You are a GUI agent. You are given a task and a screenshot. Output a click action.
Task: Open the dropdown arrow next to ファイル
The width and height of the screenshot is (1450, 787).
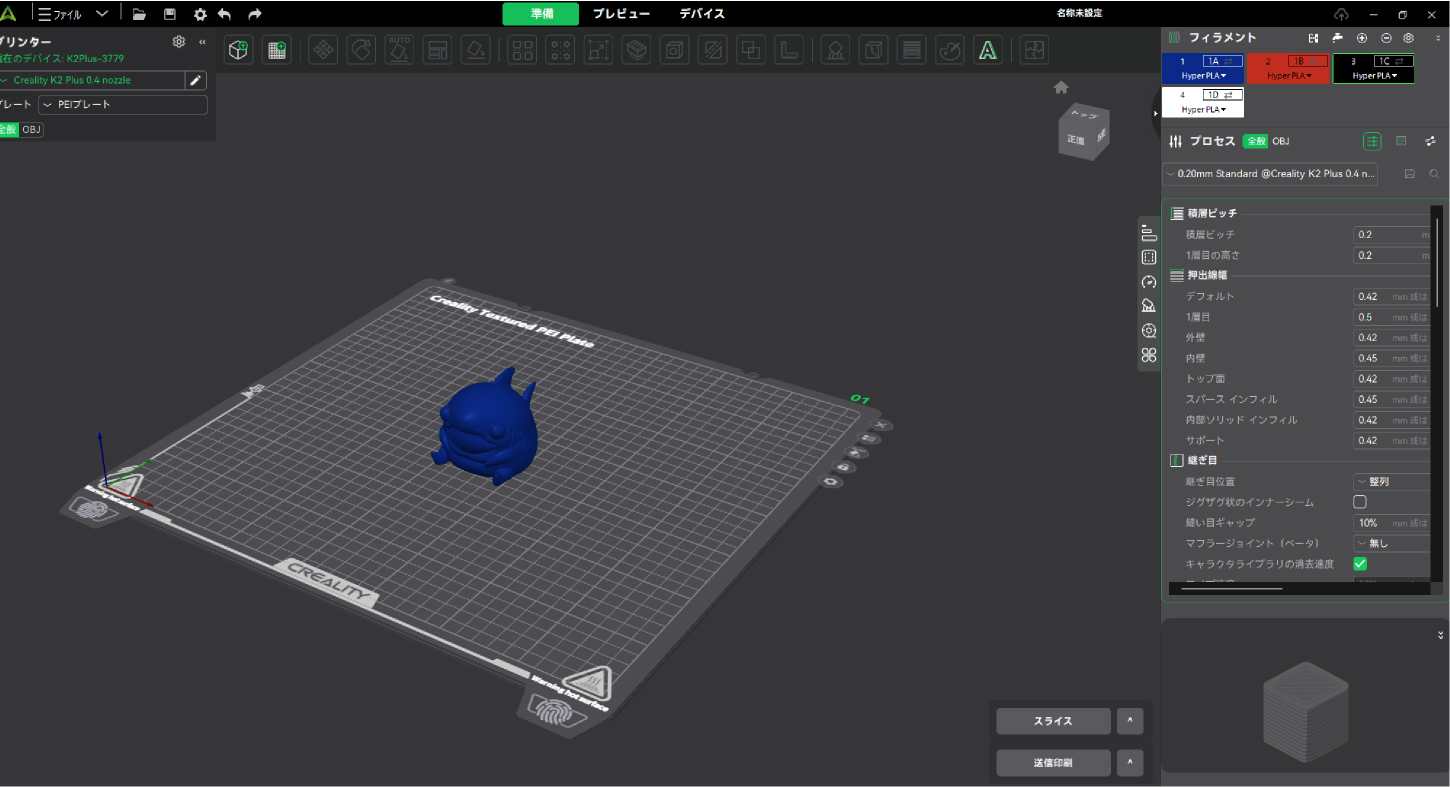point(102,14)
